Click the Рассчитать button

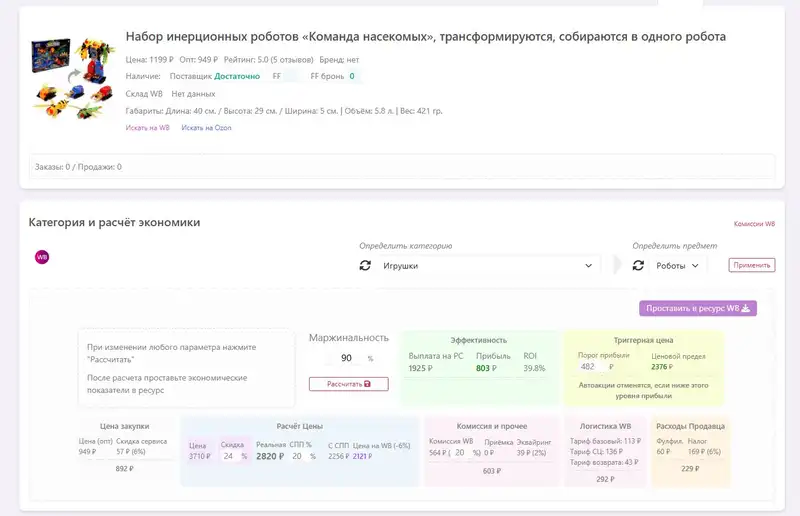(348, 384)
